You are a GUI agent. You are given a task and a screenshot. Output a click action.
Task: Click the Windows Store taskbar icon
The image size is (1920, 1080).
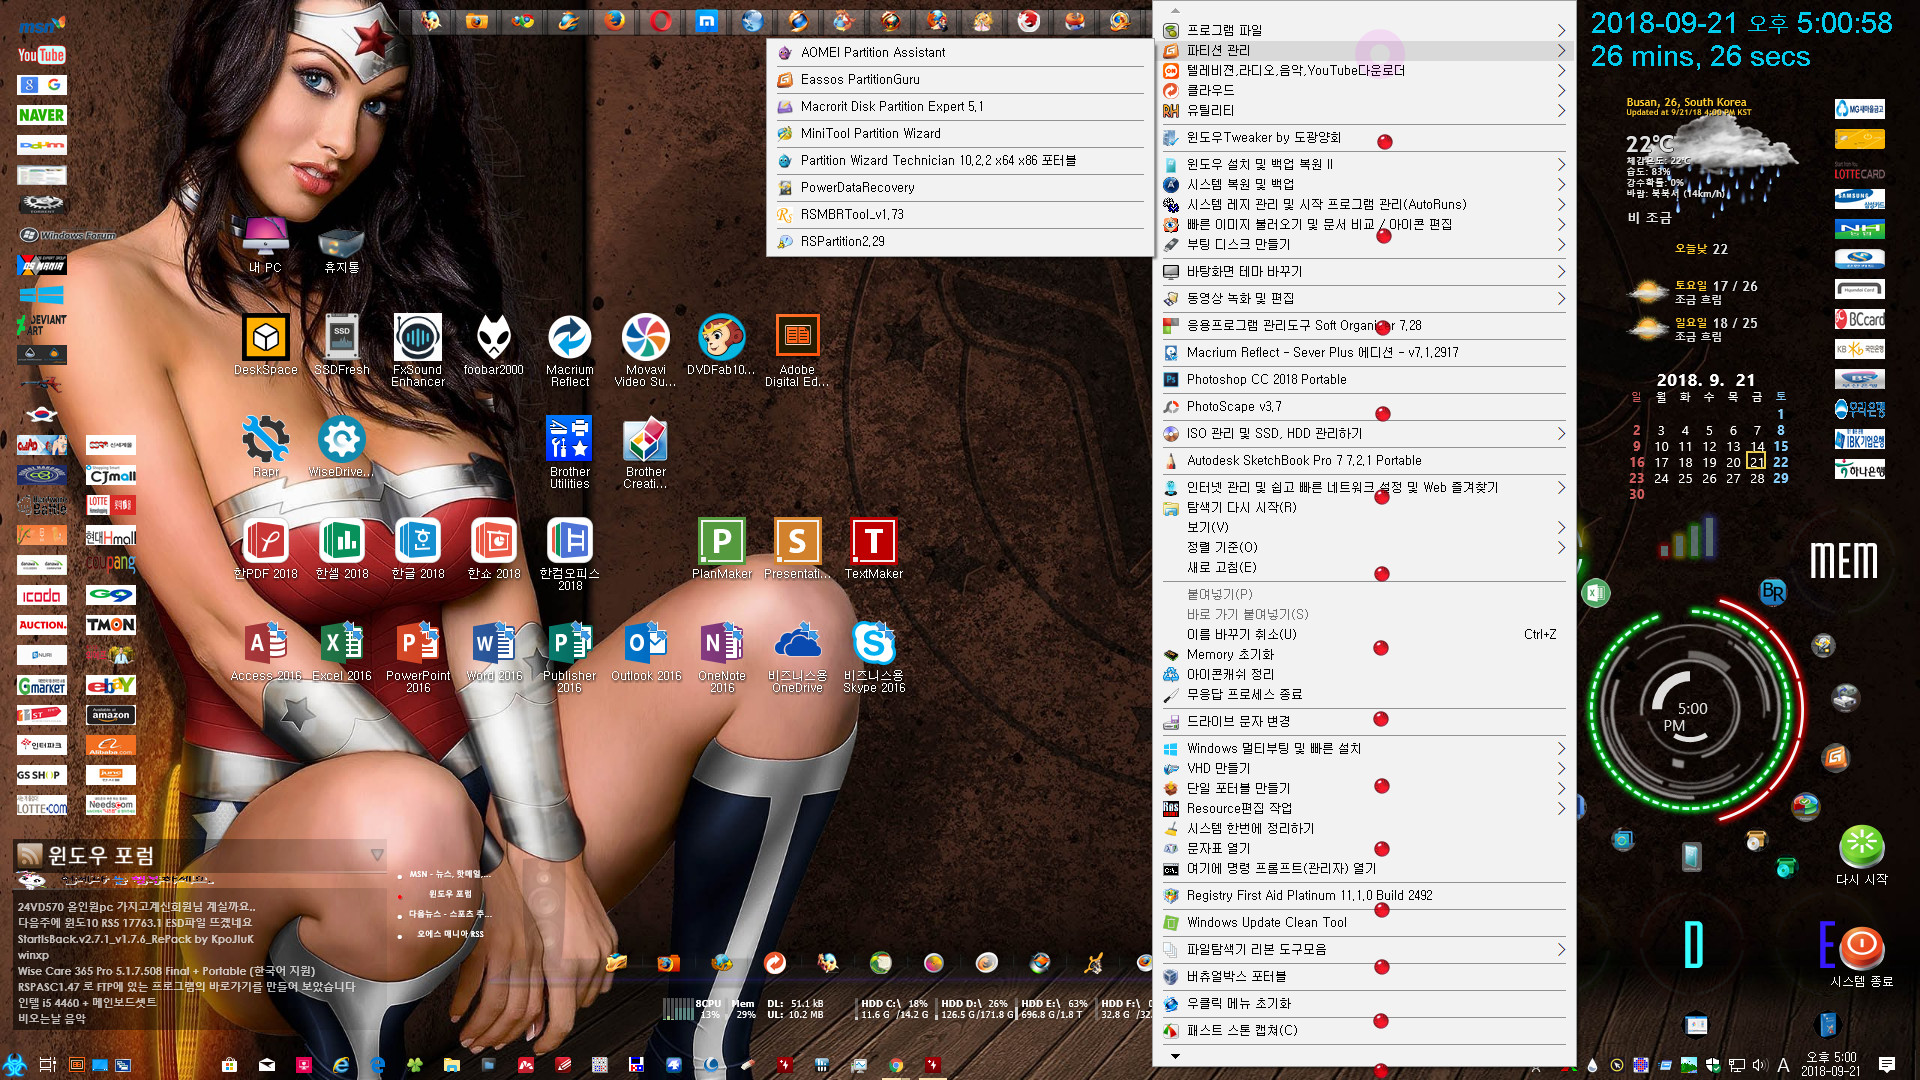pyautogui.click(x=229, y=1065)
